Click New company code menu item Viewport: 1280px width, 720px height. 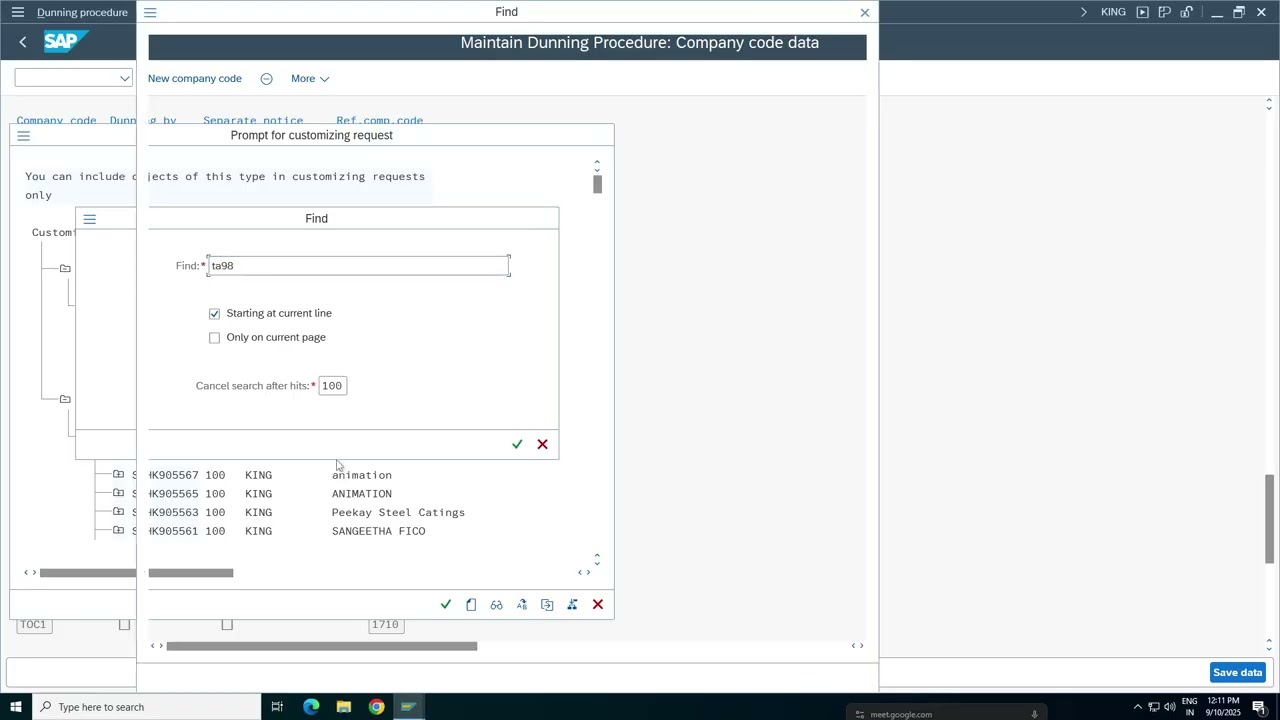(195, 79)
